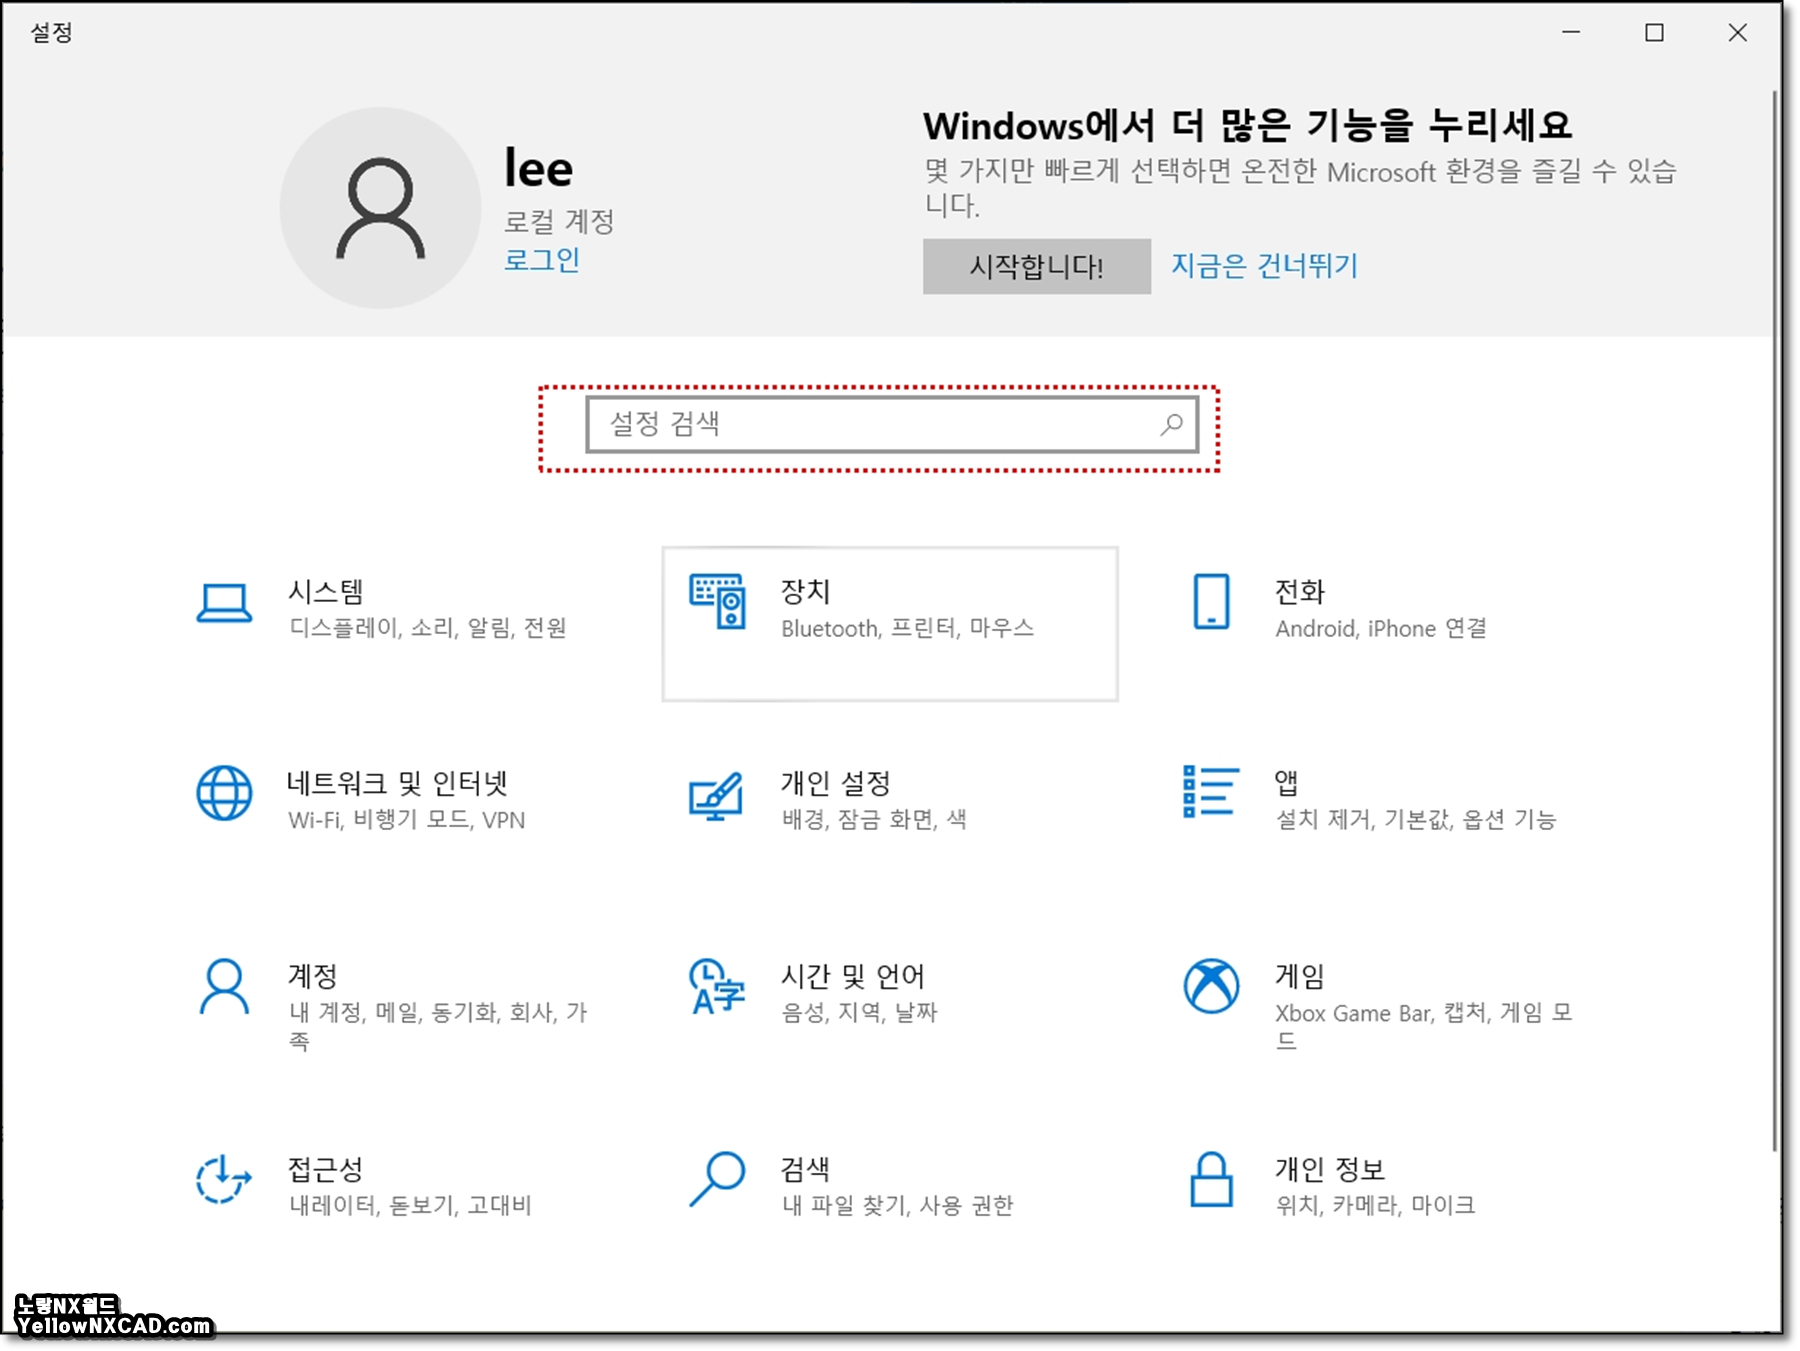Click inside the 설정 검색 search field

[892, 424]
